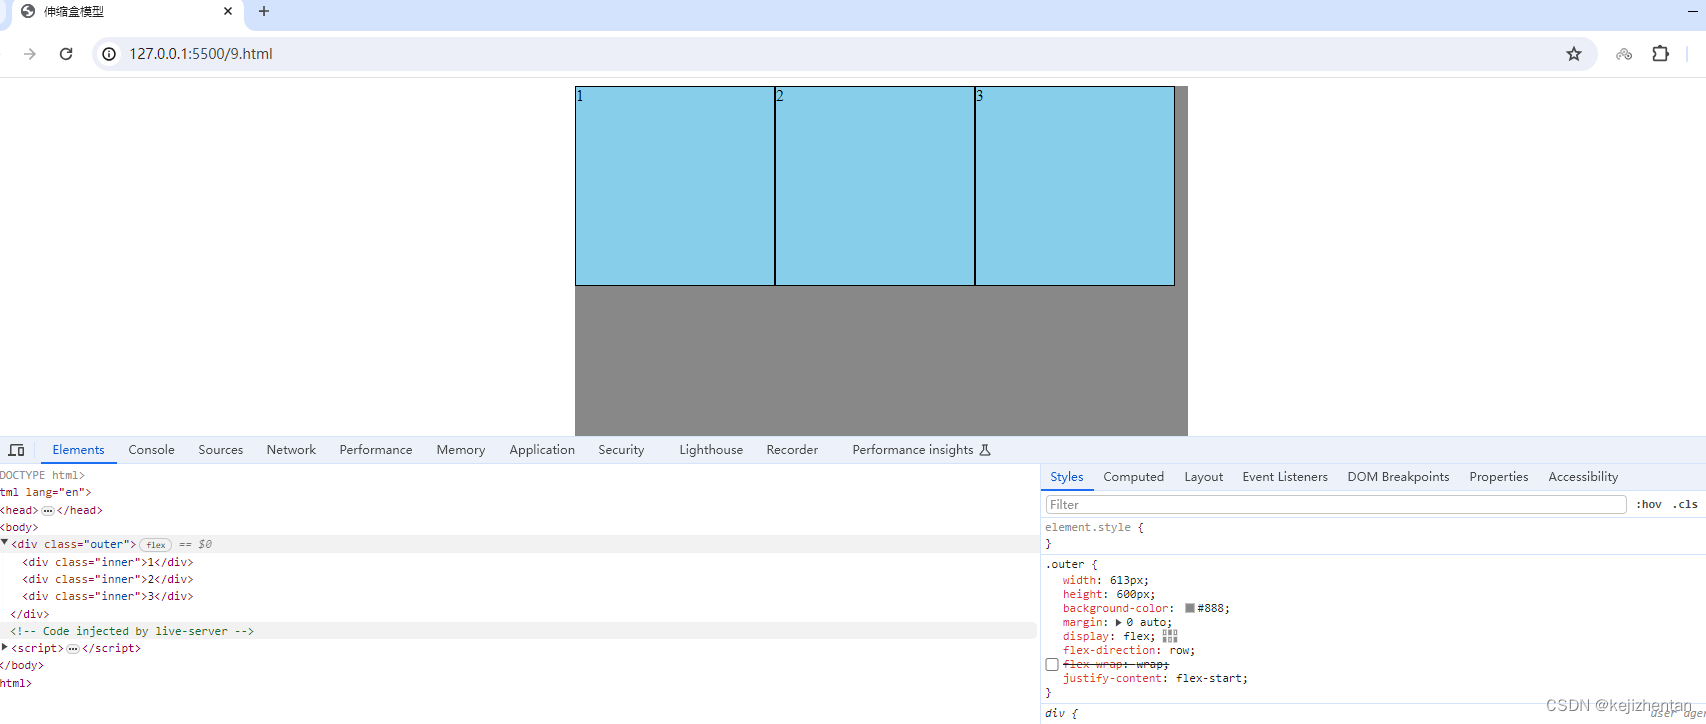The image size is (1706, 724).
Task: Expand the head element ellipsis
Action: point(47,510)
